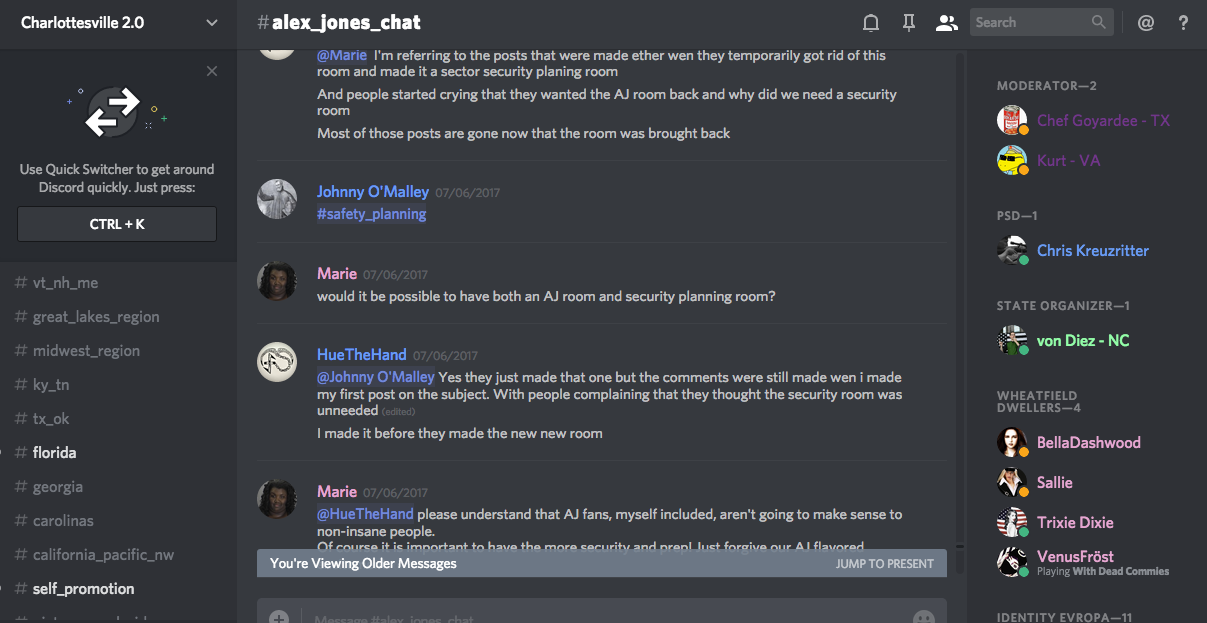This screenshot has width=1207, height=623.
Task: Click Chef Goyardee - TX avatar
Action: click(x=1012, y=121)
